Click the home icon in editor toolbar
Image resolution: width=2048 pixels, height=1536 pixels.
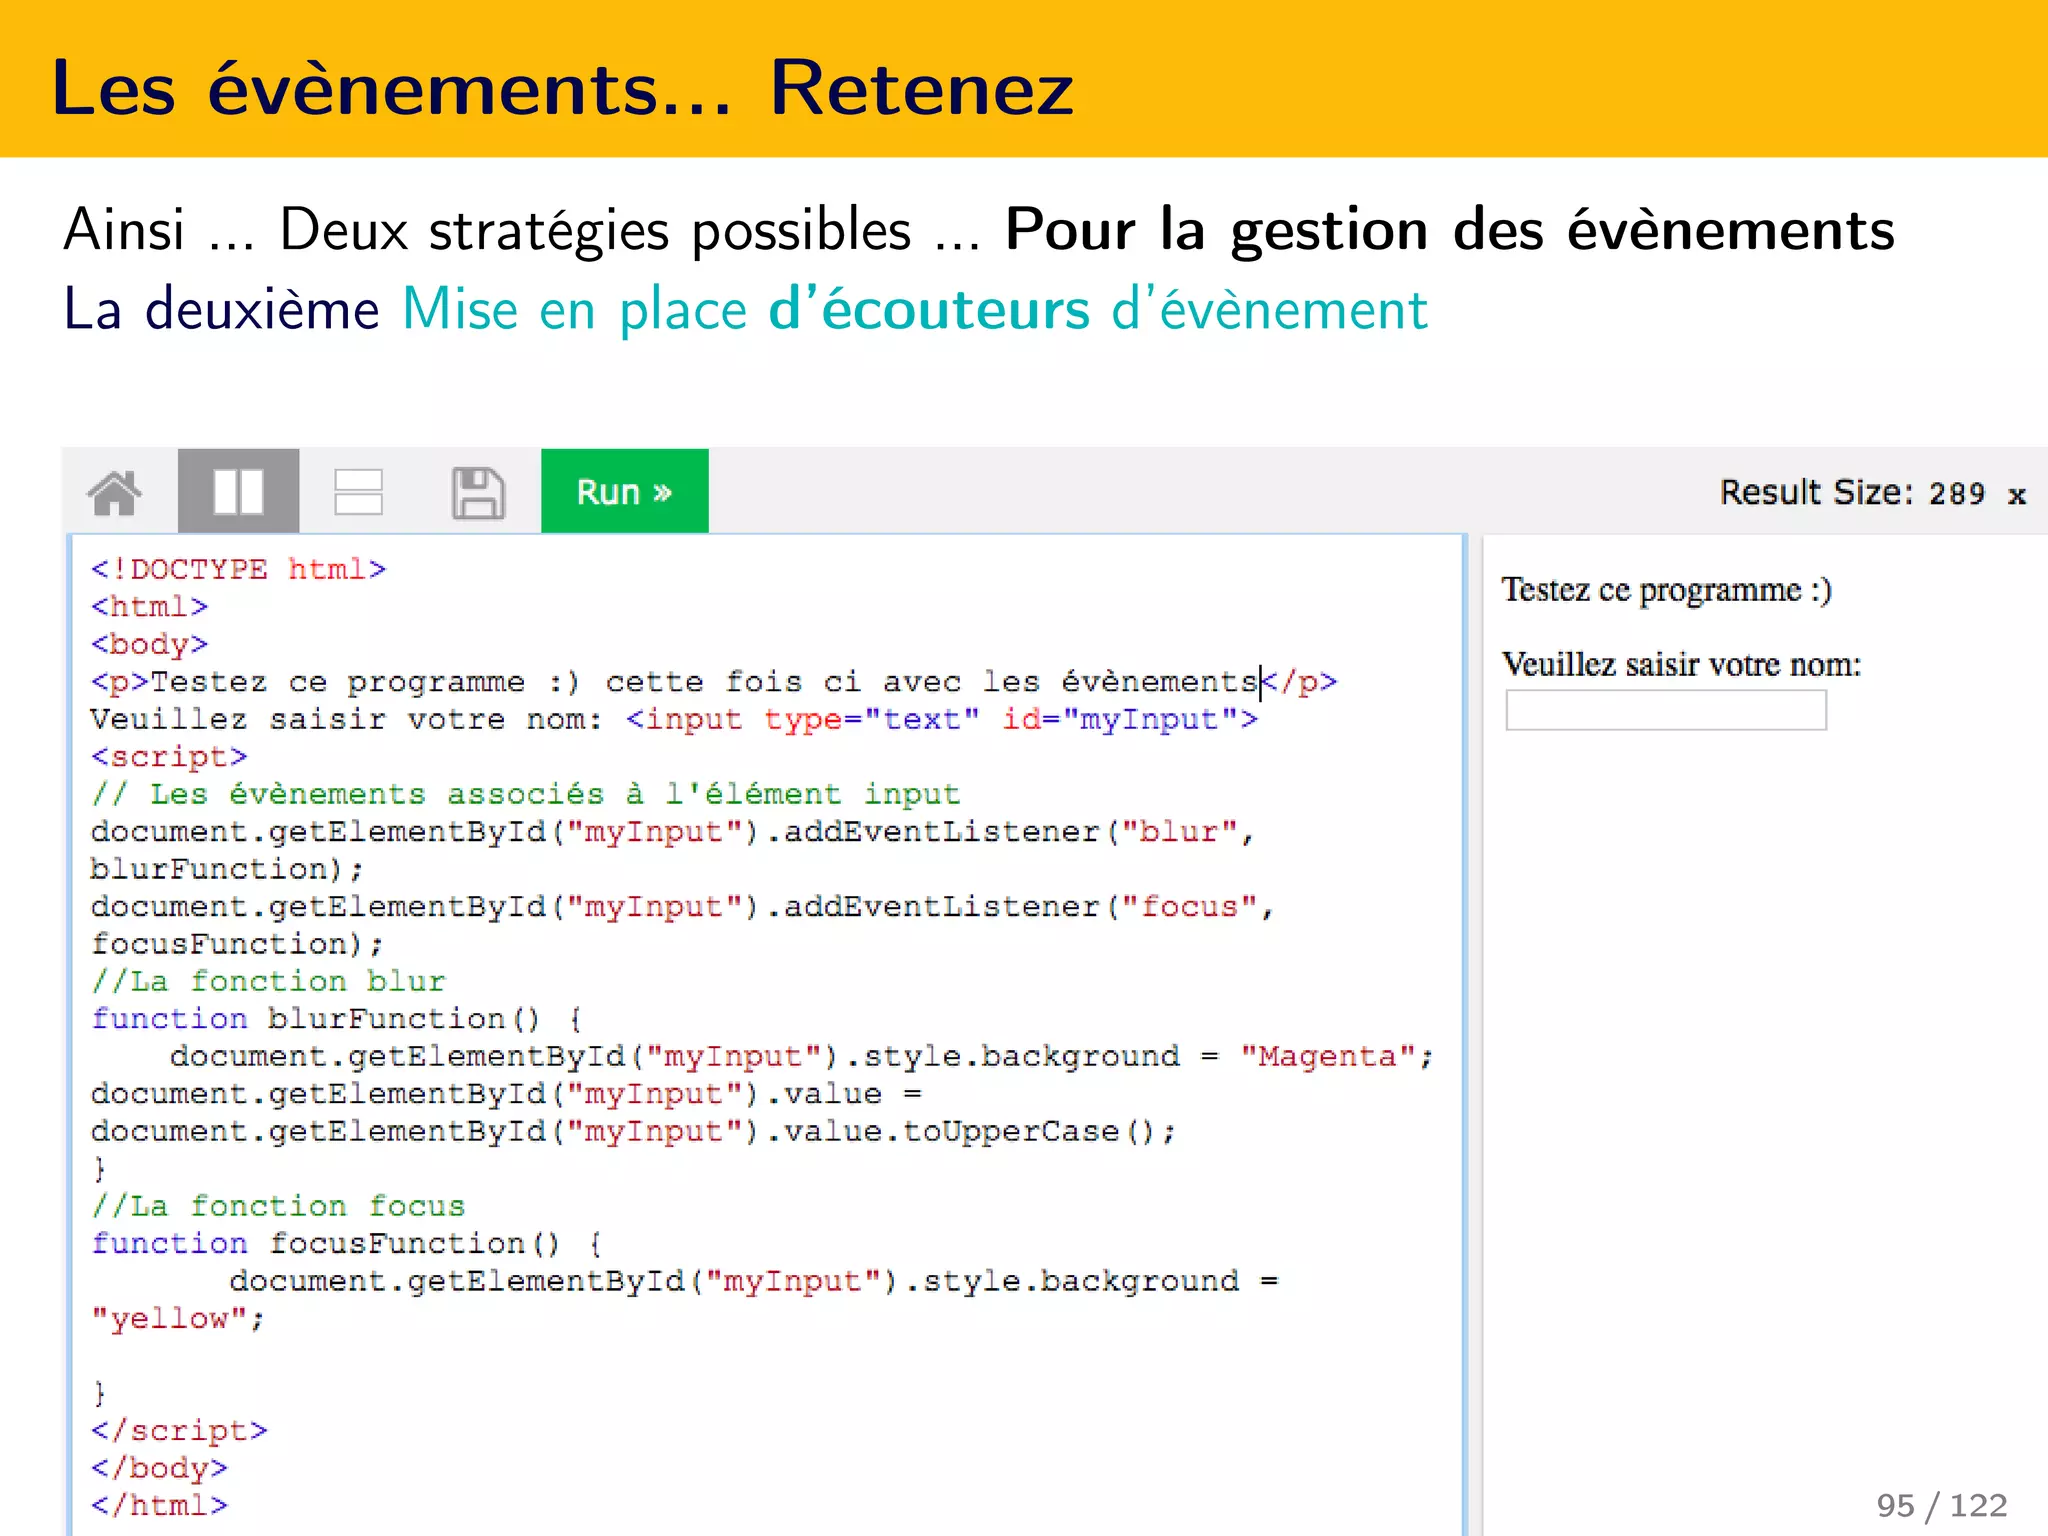click(x=116, y=492)
